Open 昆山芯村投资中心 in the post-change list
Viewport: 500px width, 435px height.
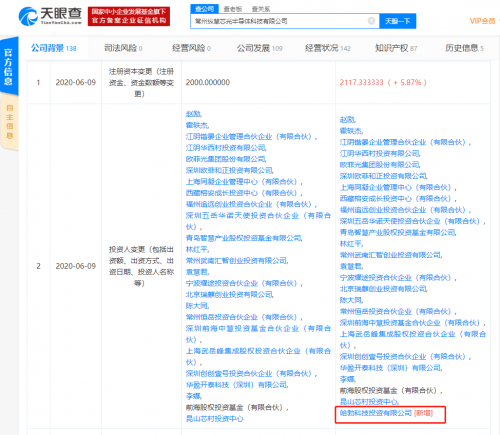(x=369, y=402)
